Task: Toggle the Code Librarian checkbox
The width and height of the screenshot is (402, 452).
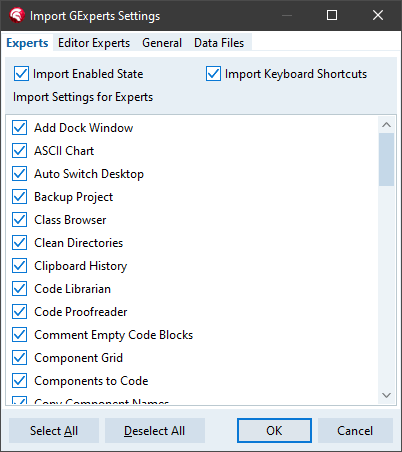Action: point(20,289)
